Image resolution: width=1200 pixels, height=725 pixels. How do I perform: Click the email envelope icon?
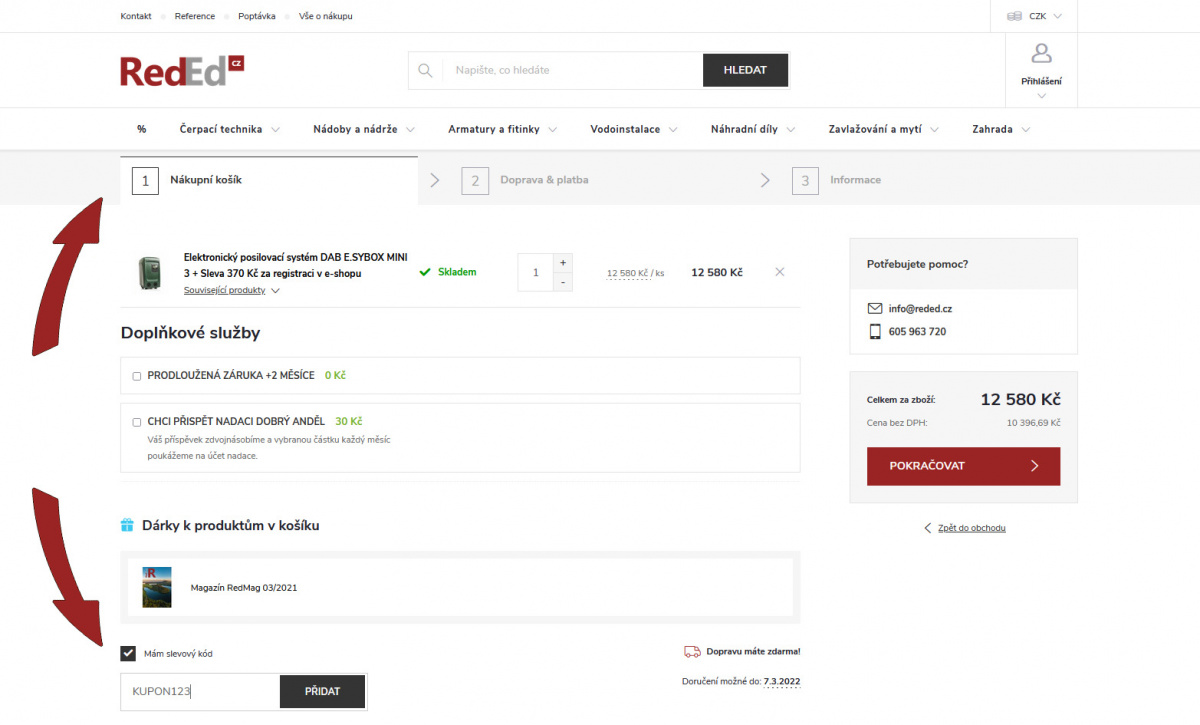tap(875, 309)
